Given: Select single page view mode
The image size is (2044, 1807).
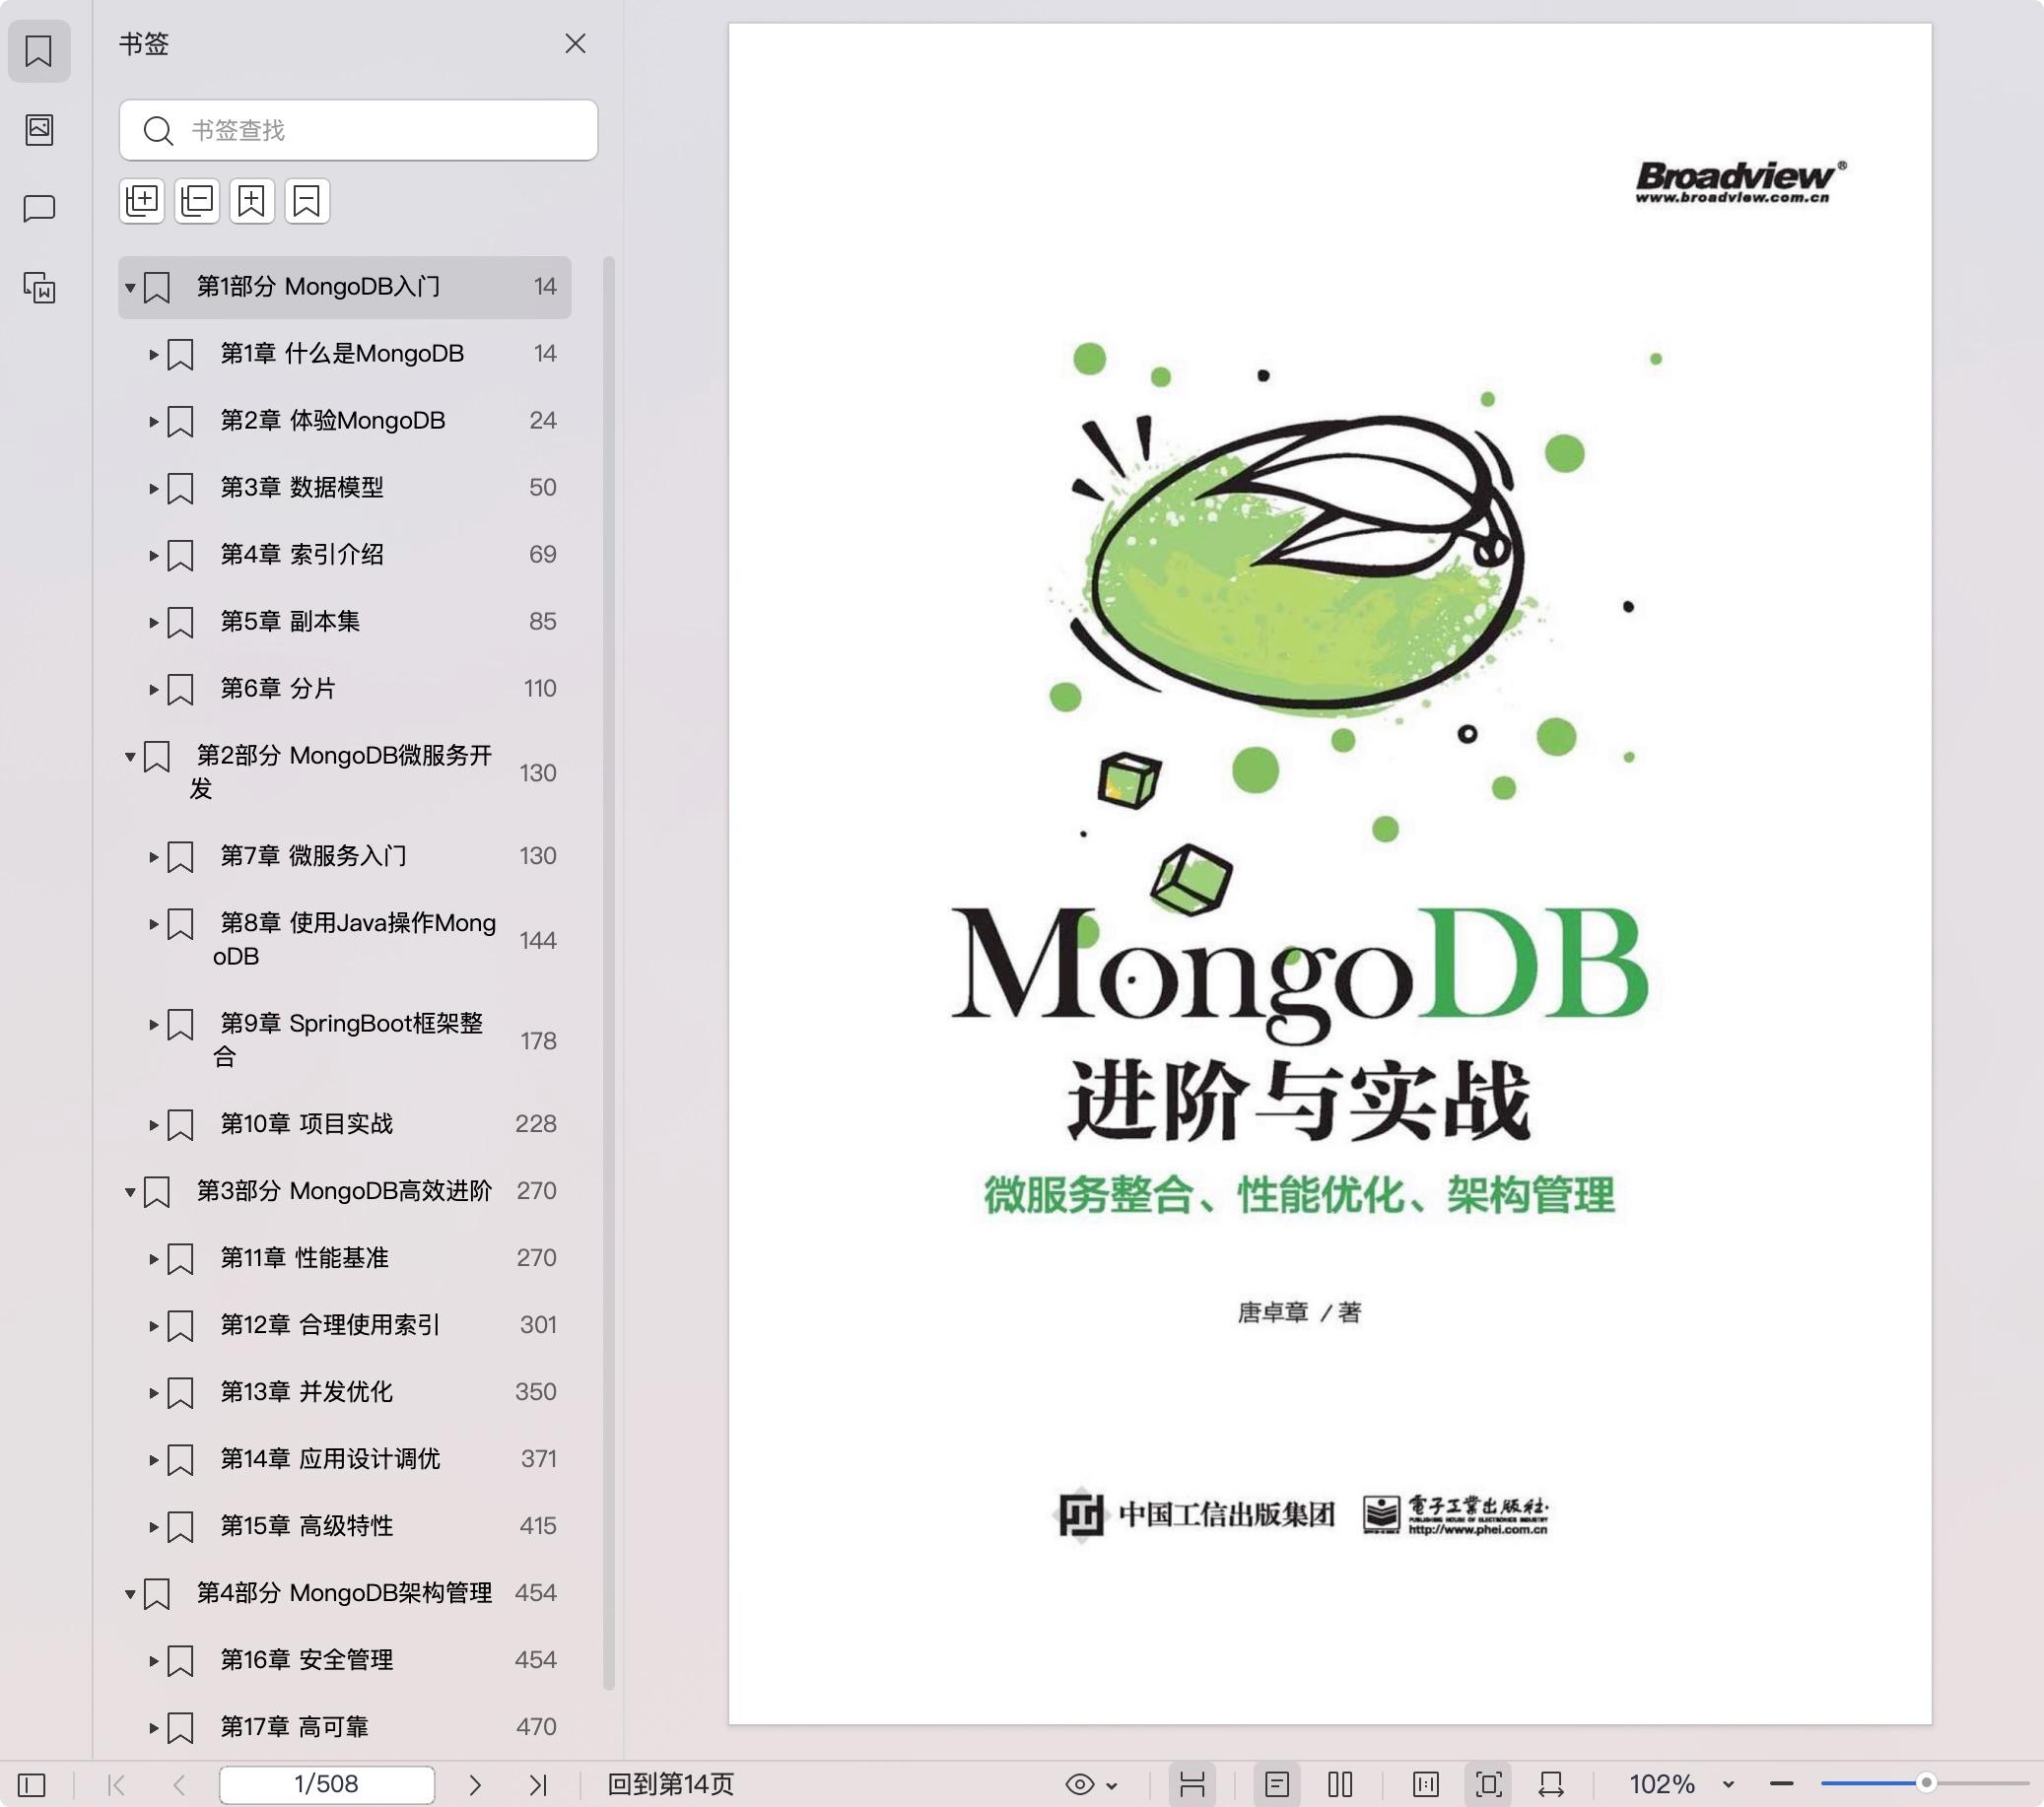Looking at the screenshot, I should 1277,1784.
